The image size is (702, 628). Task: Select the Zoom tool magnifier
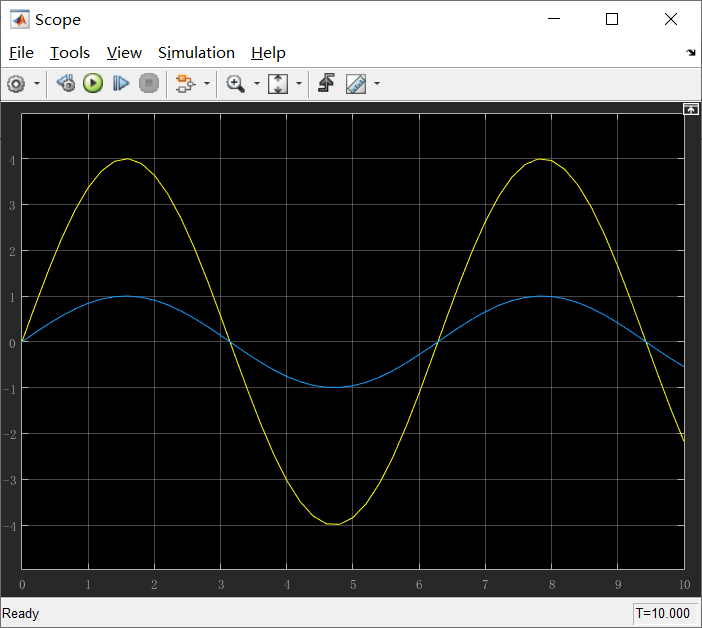235,84
